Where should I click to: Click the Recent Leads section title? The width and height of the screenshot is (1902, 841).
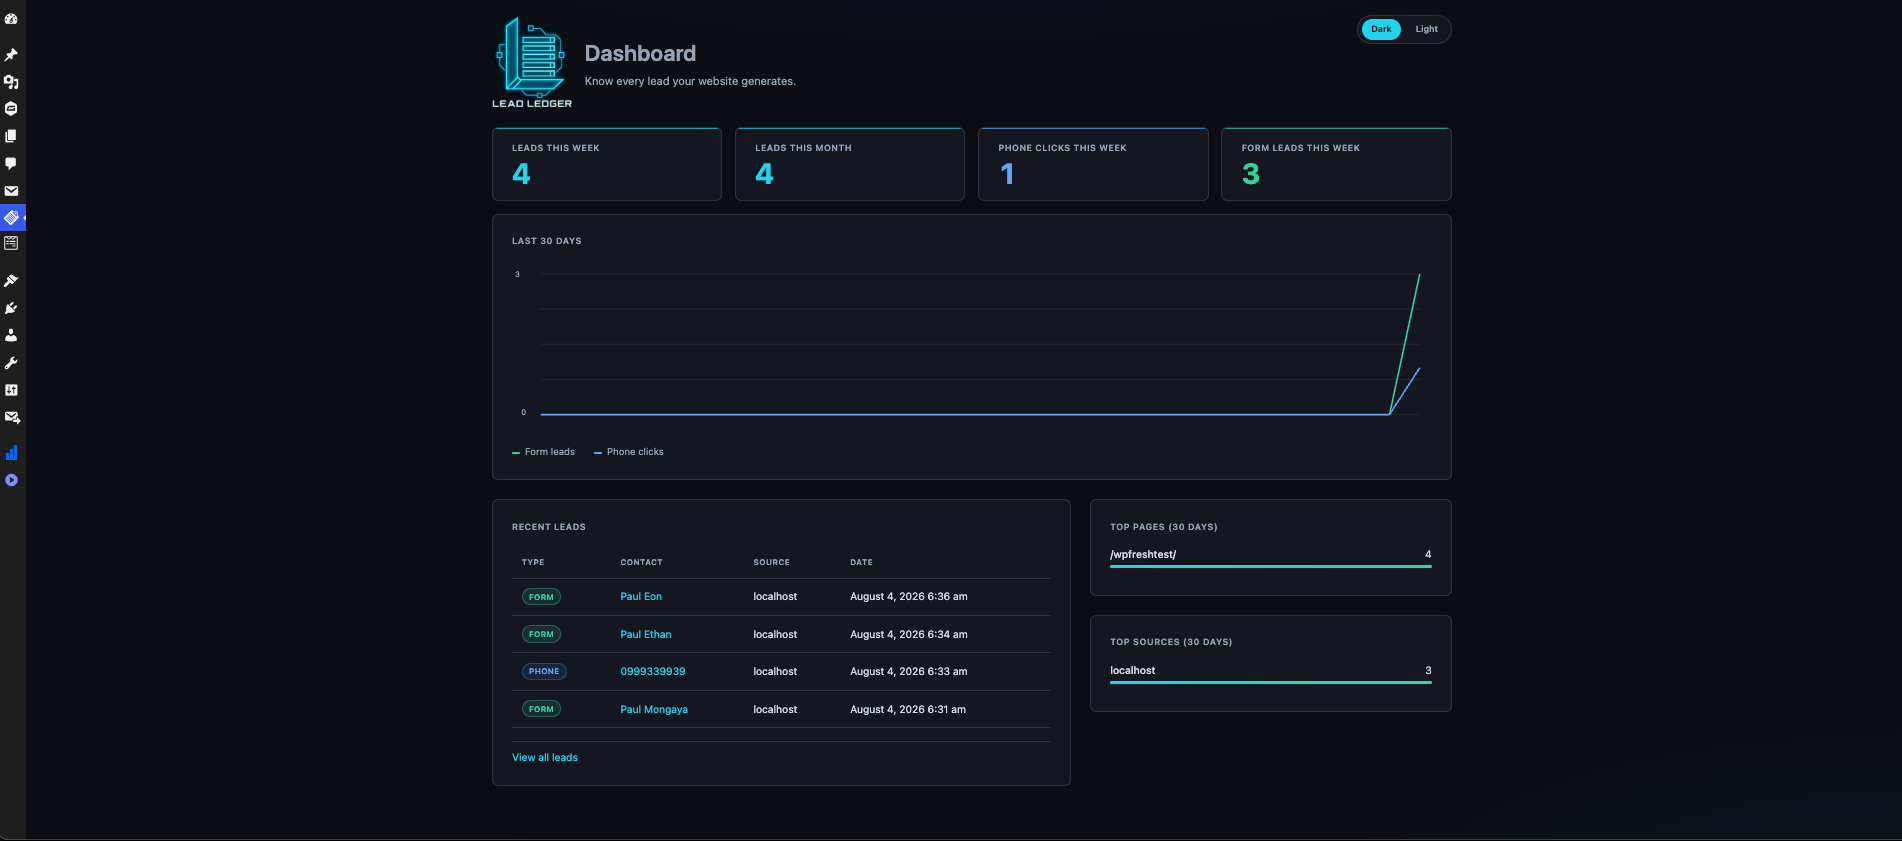point(549,527)
